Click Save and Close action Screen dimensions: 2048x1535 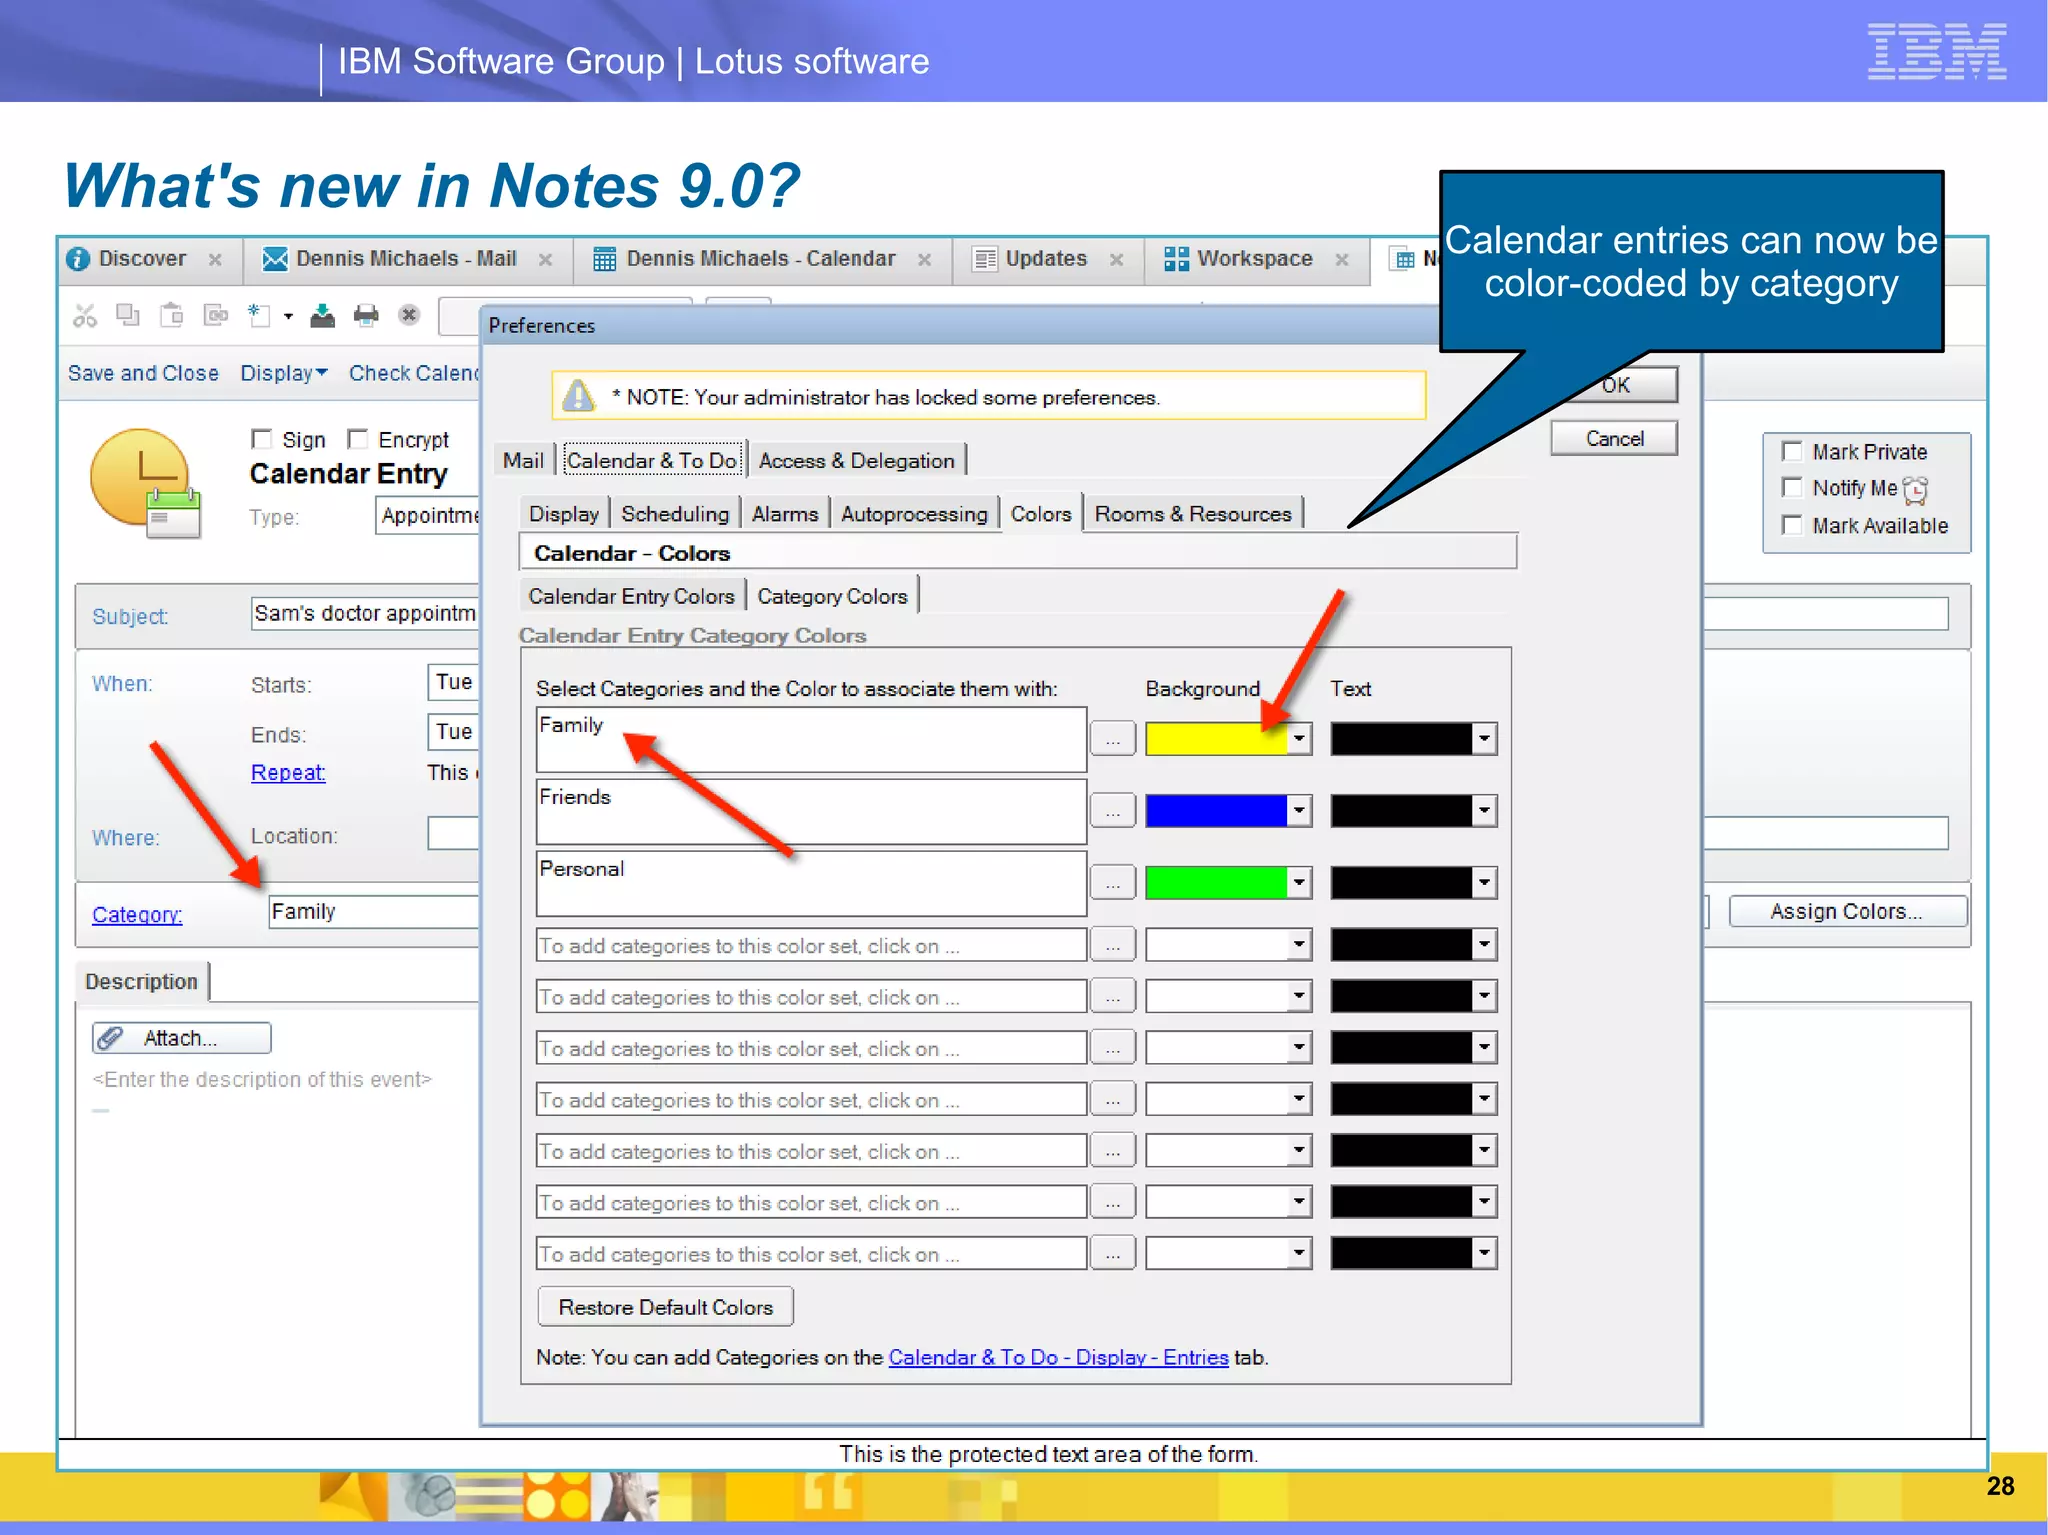coord(143,373)
